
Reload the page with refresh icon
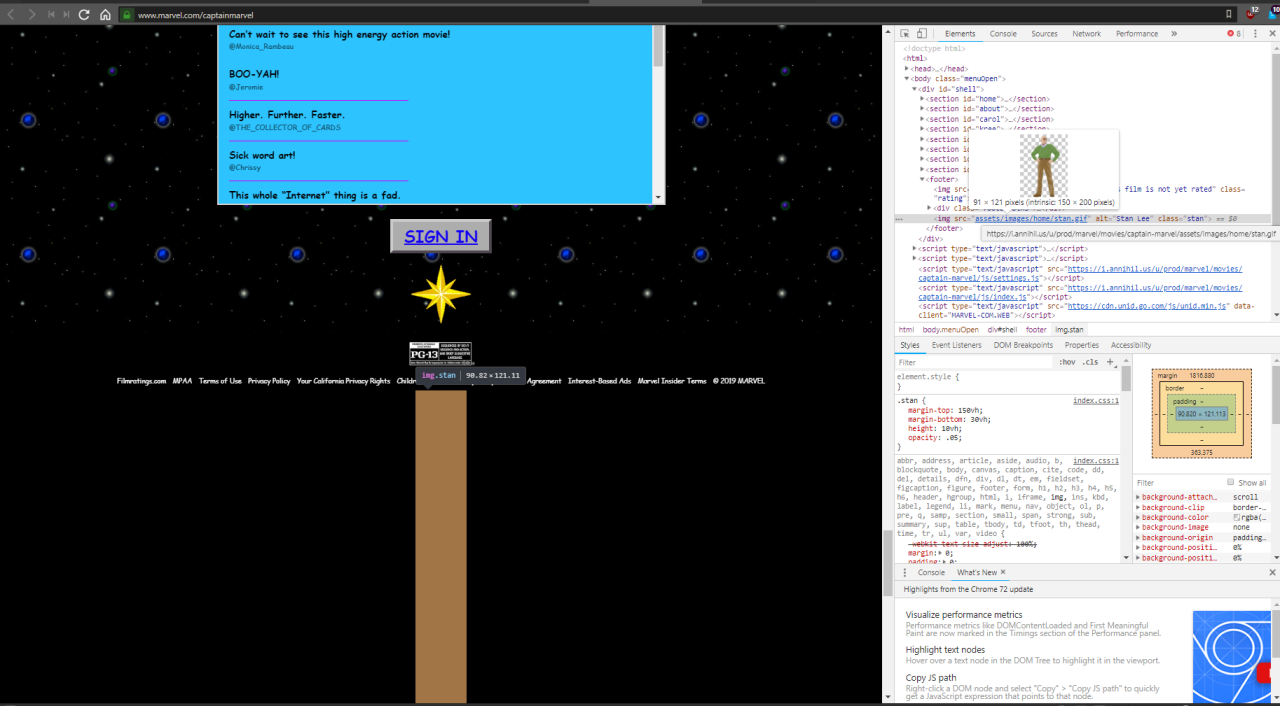(x=84, y=15)
